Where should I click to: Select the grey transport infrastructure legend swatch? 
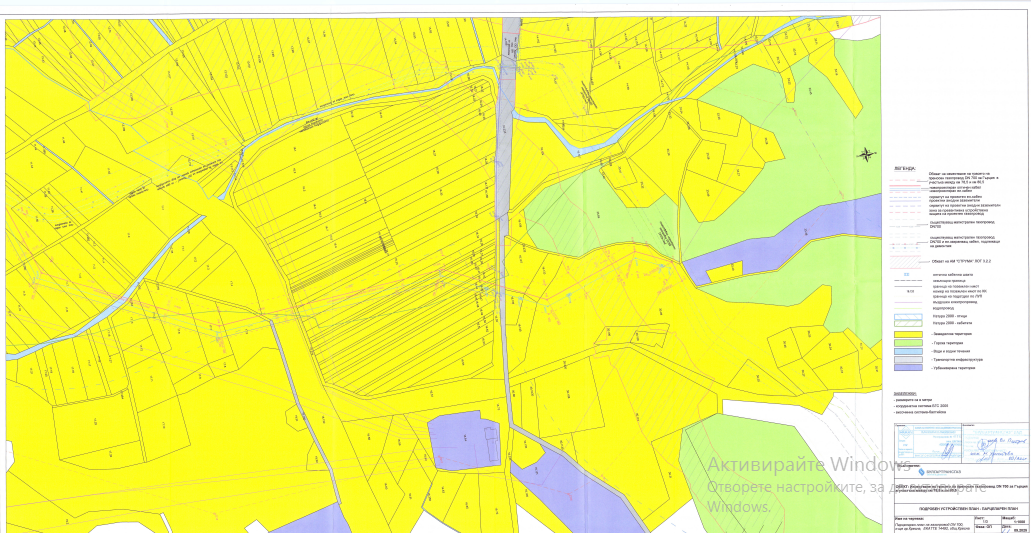(x=908, y=360)
